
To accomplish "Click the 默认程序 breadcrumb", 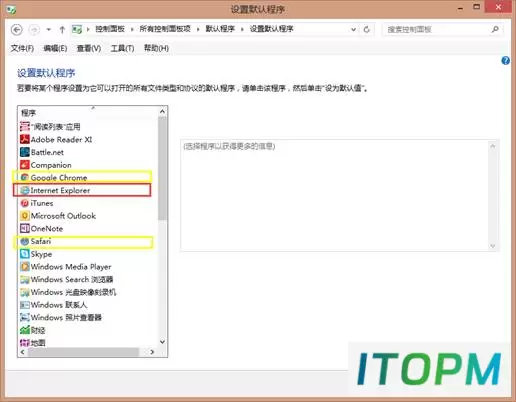I will click(x=220, y=29).
